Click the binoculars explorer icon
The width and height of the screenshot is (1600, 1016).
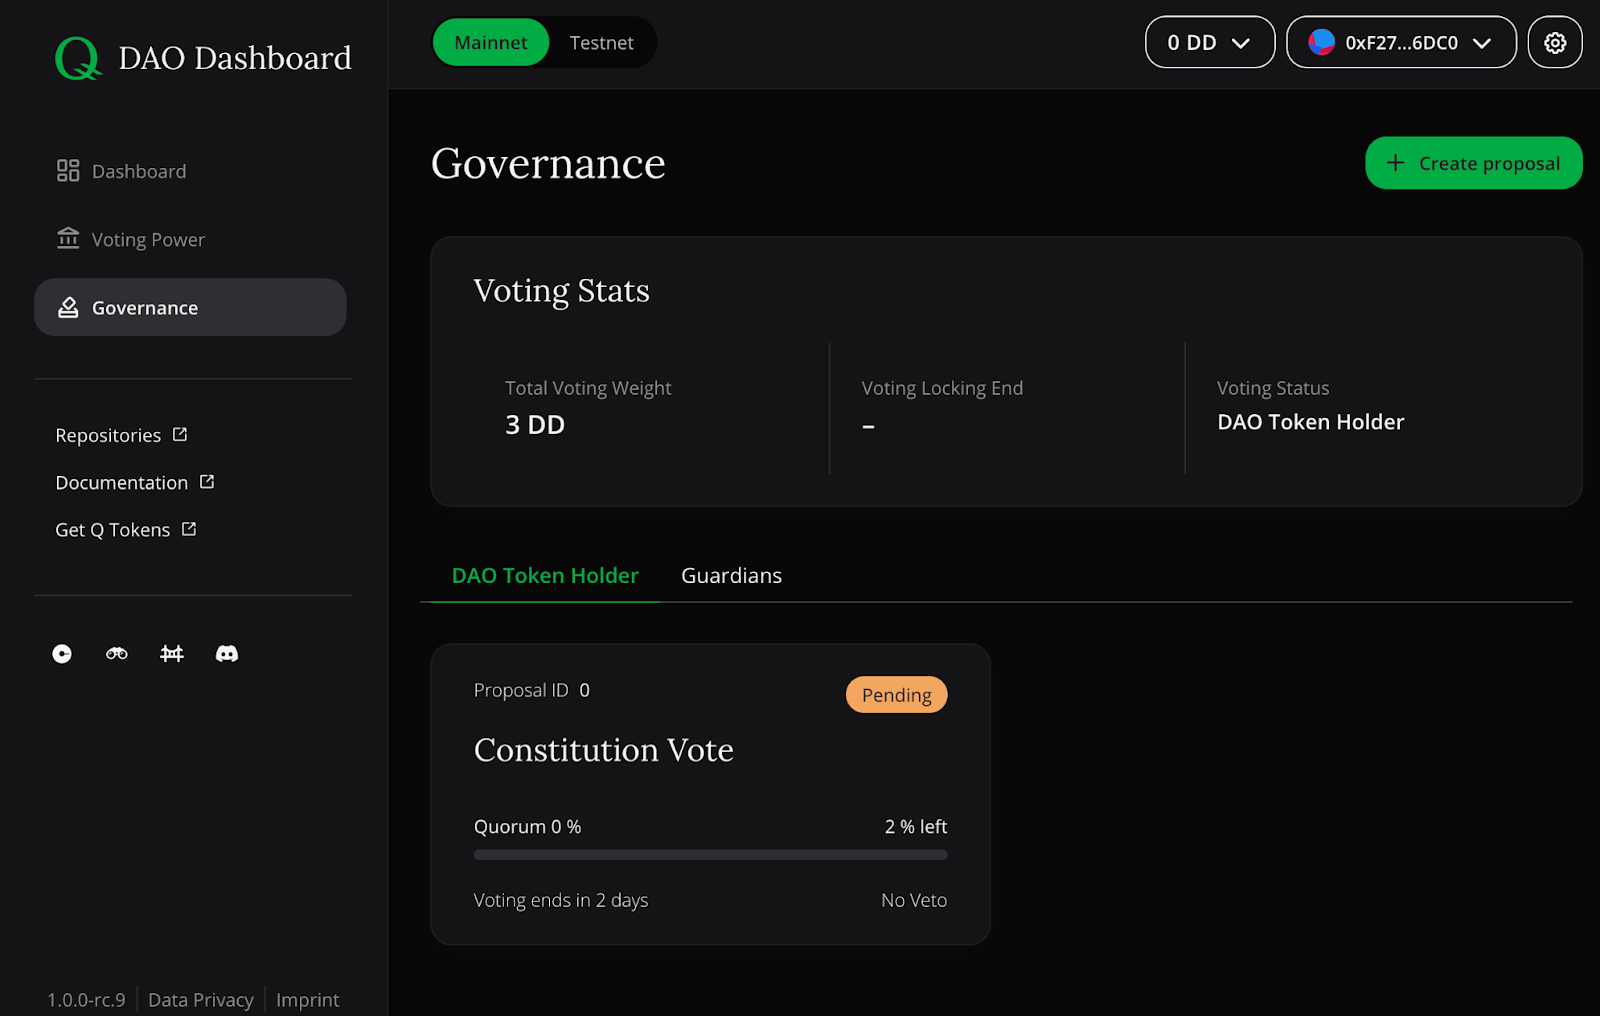coord(116,653)
